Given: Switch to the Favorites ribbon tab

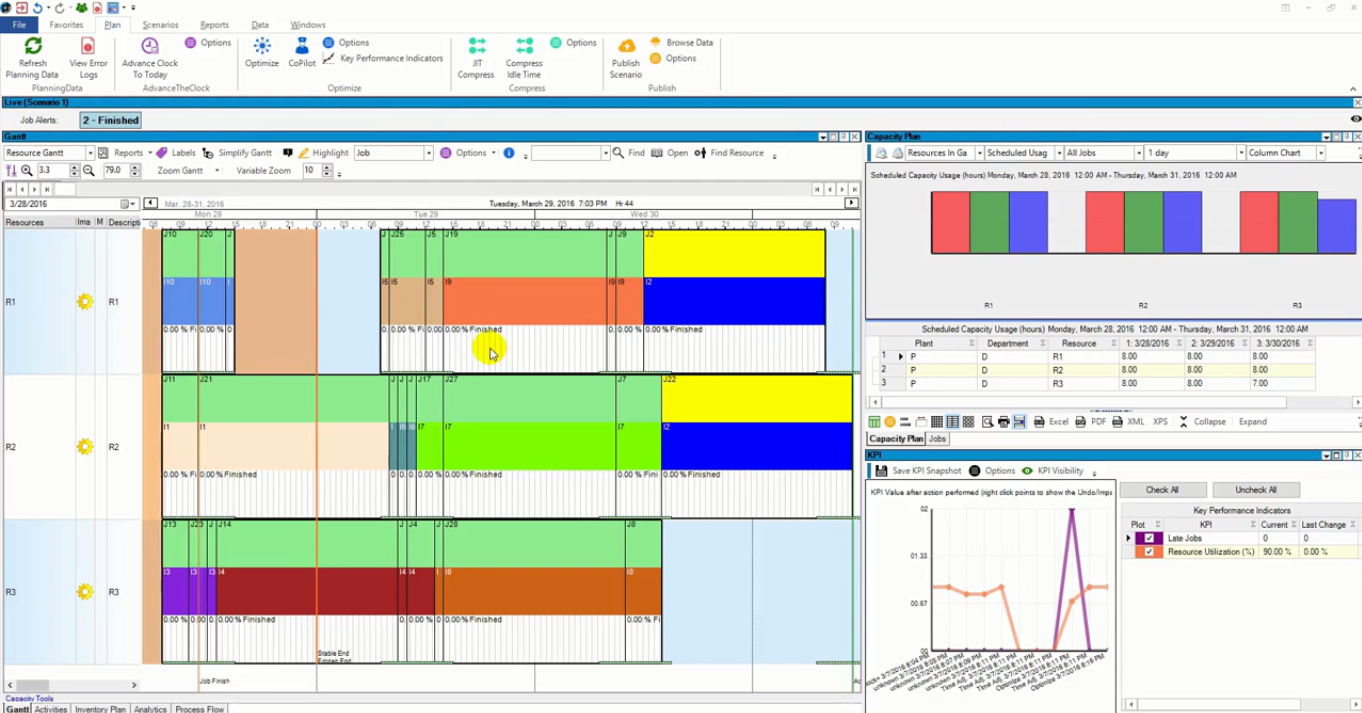Looking at the screenshot, I should coord(67,25).
